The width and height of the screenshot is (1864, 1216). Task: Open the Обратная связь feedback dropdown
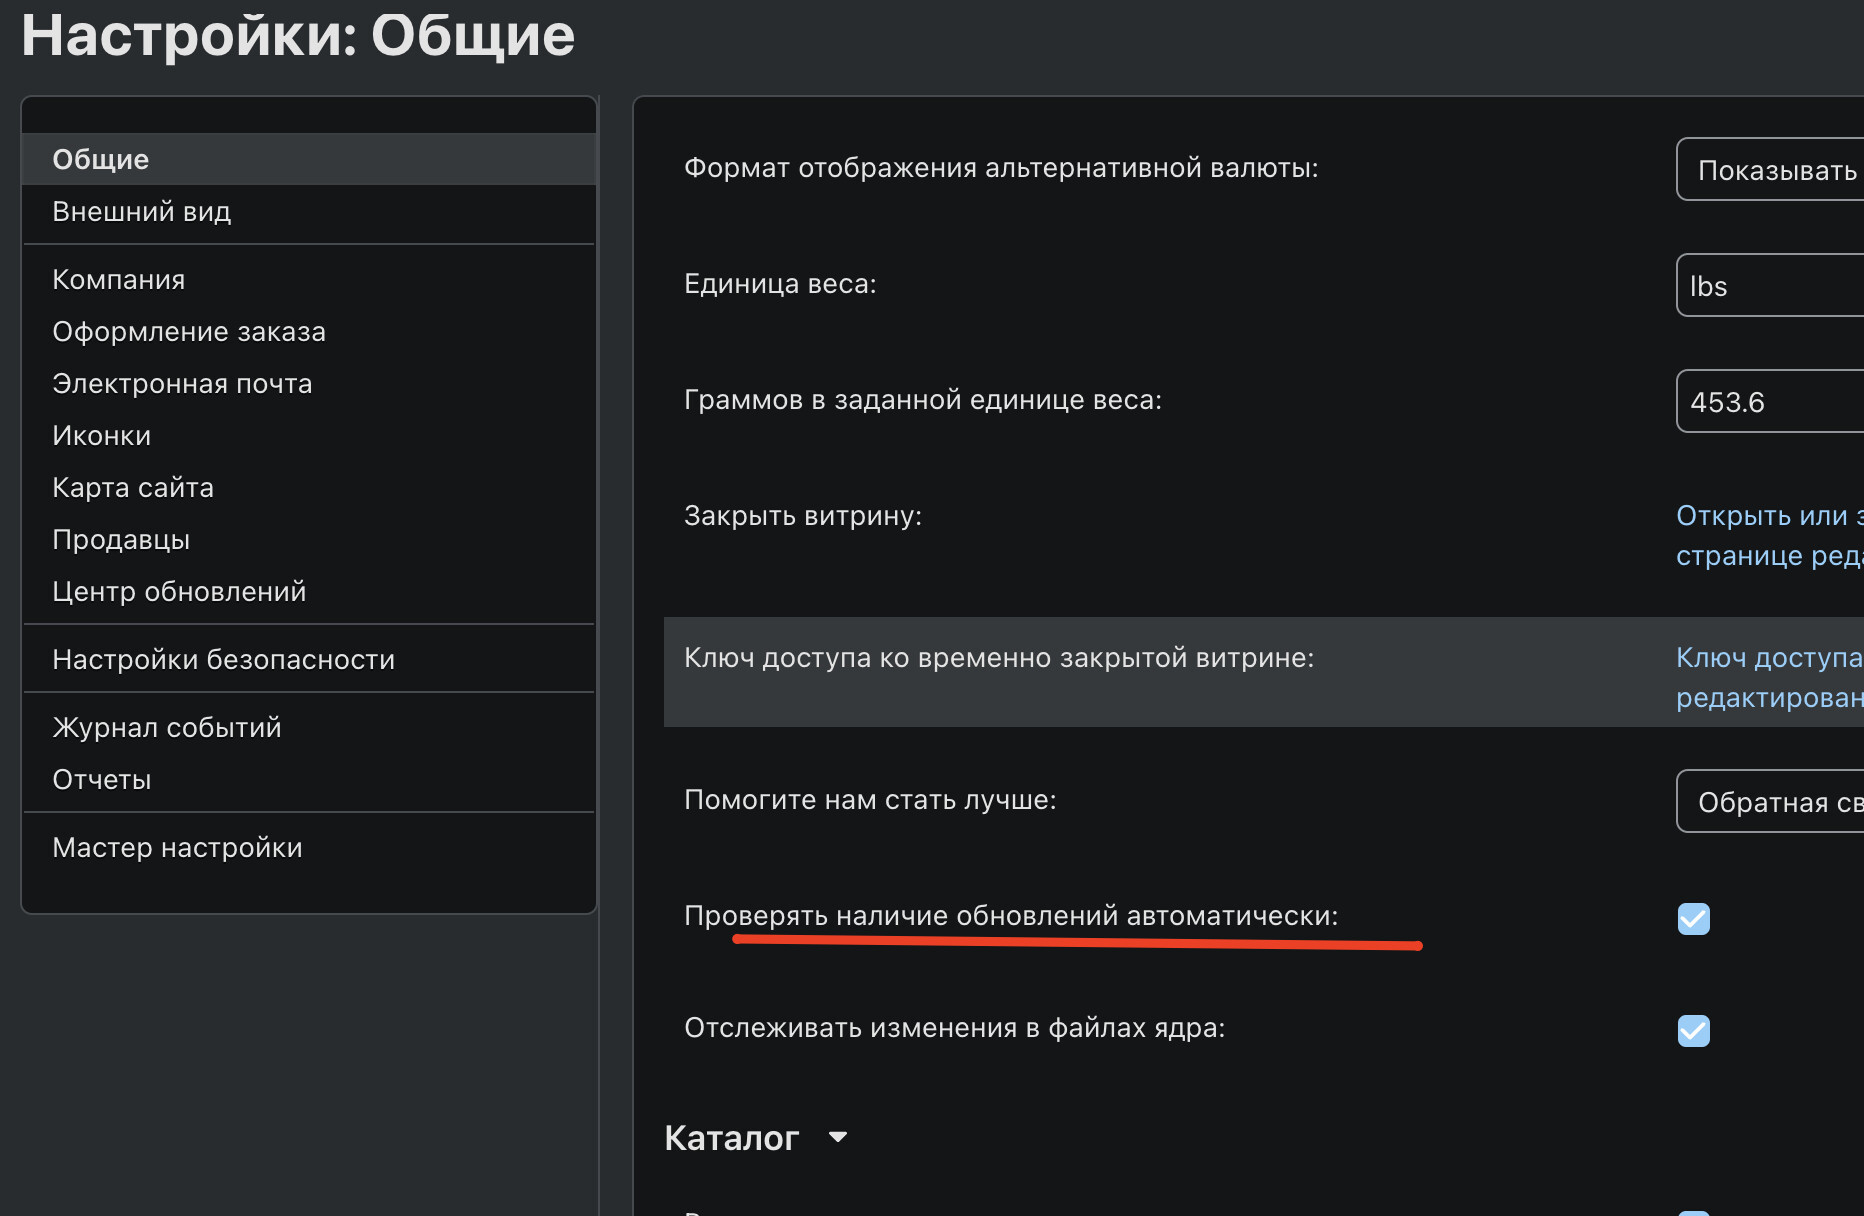coord(1770,801)
